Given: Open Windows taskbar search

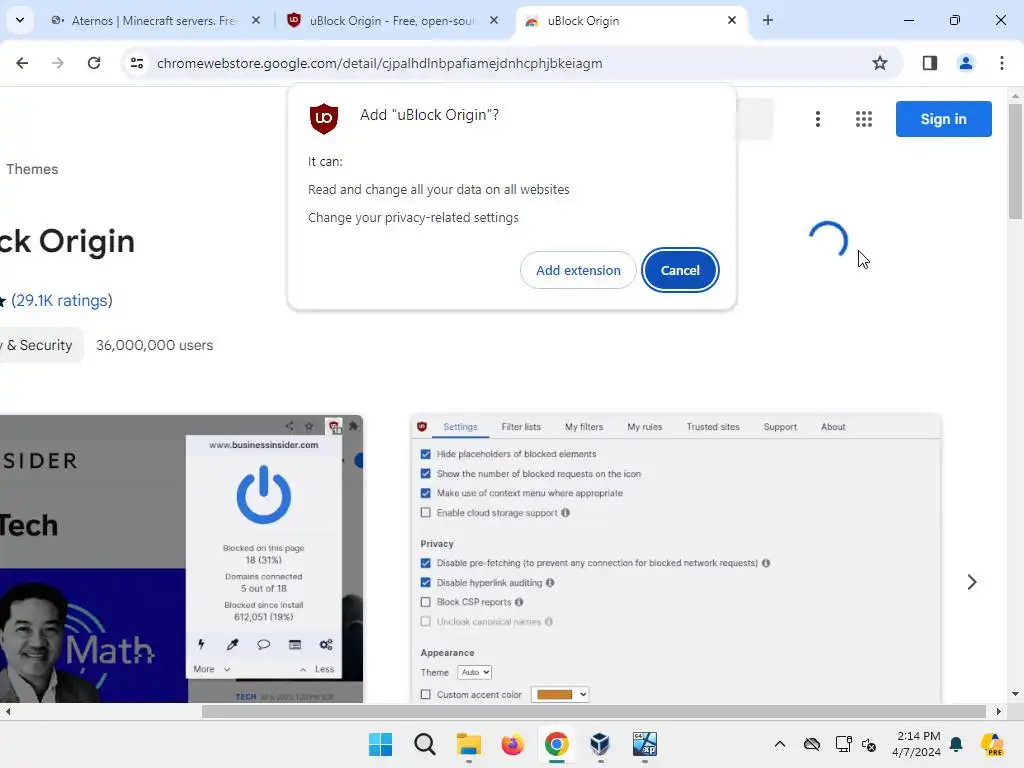Looking at the screenshot, I should (x=424, y=744).
